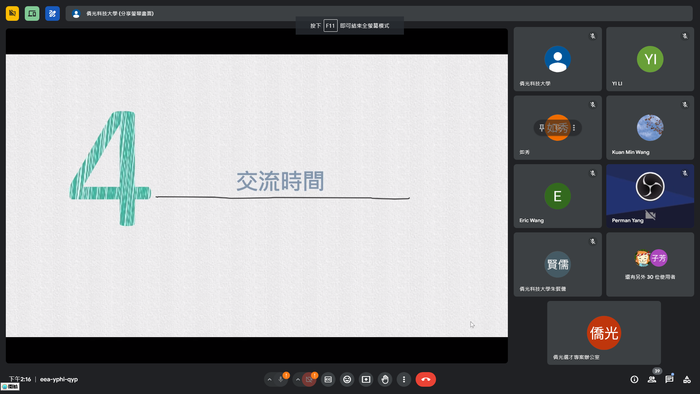This screenshot has height=394, width=700.
Task: Open the emoji reactions button
Action: (347, 379)
